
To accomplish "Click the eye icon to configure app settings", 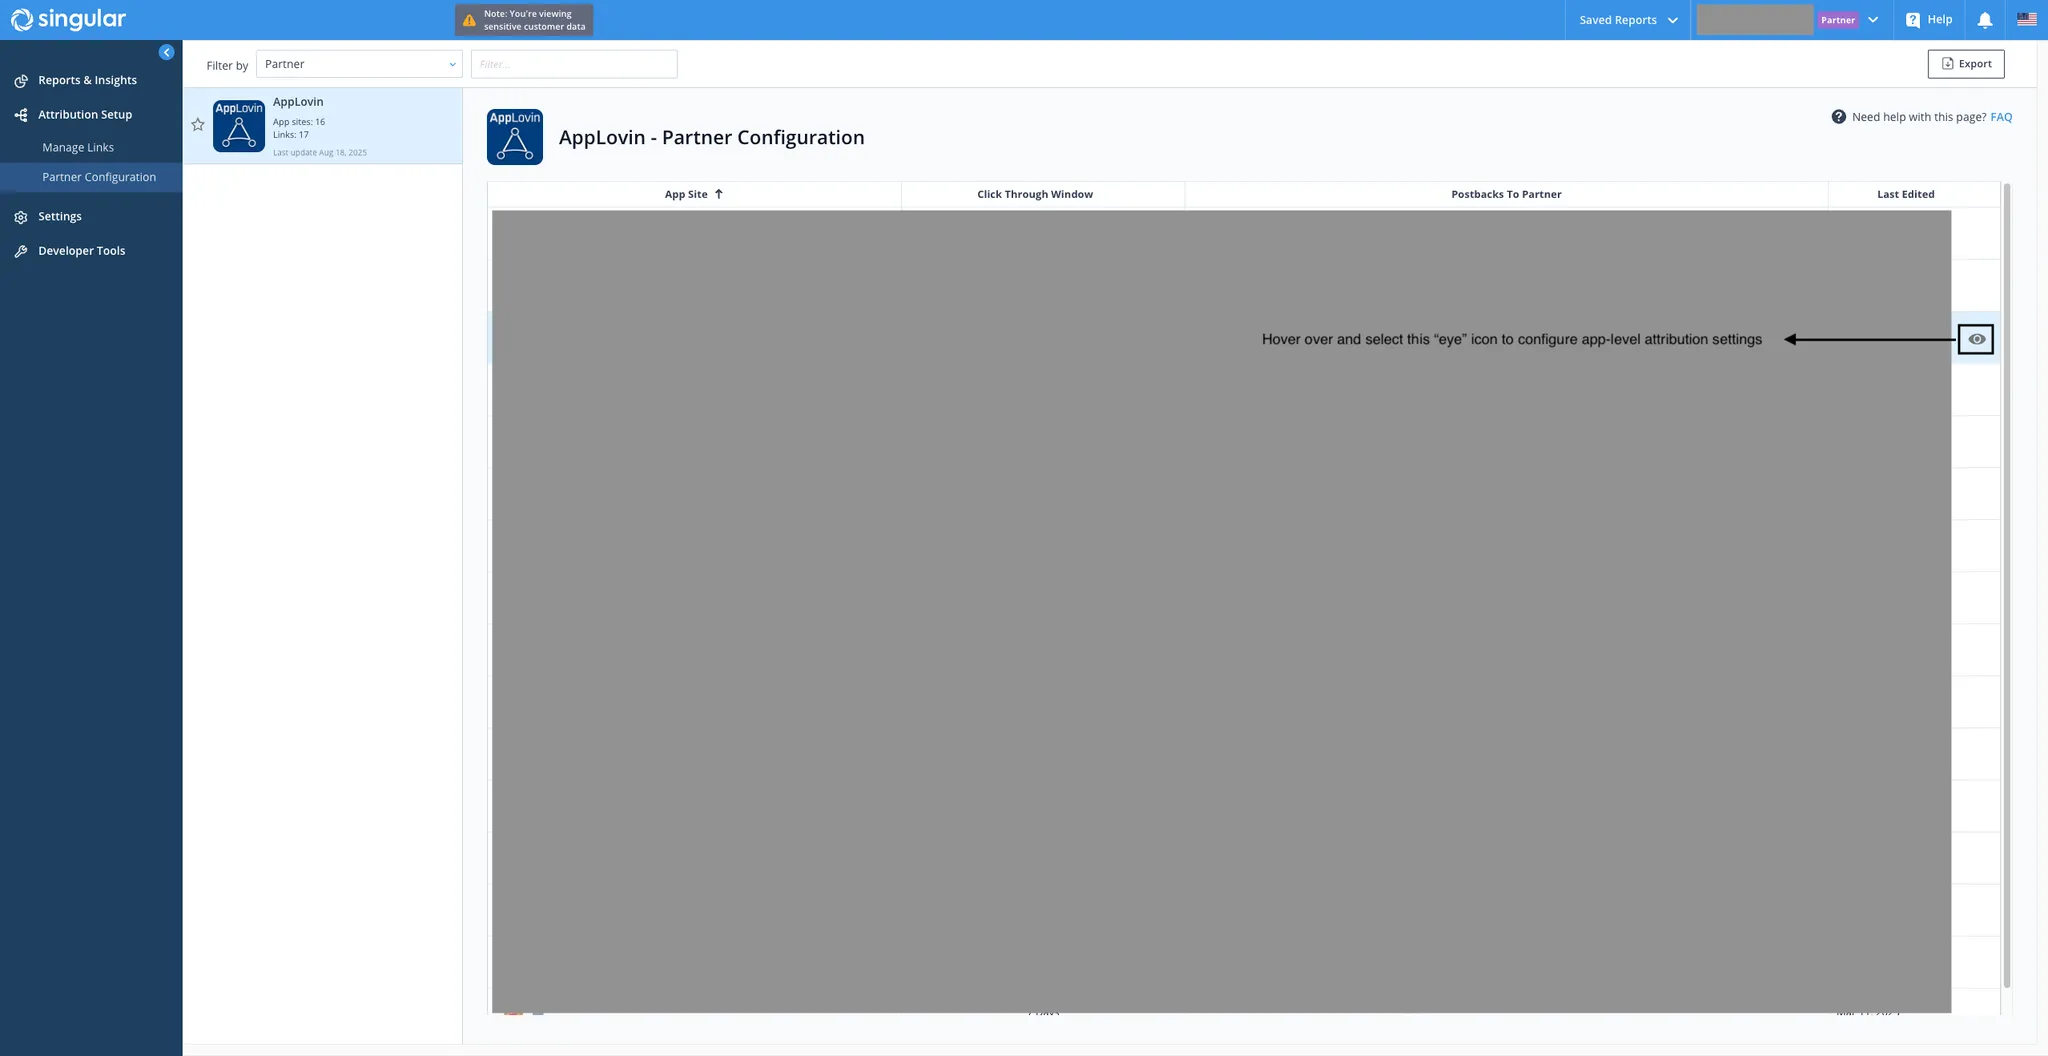I will click(1976, 339).
